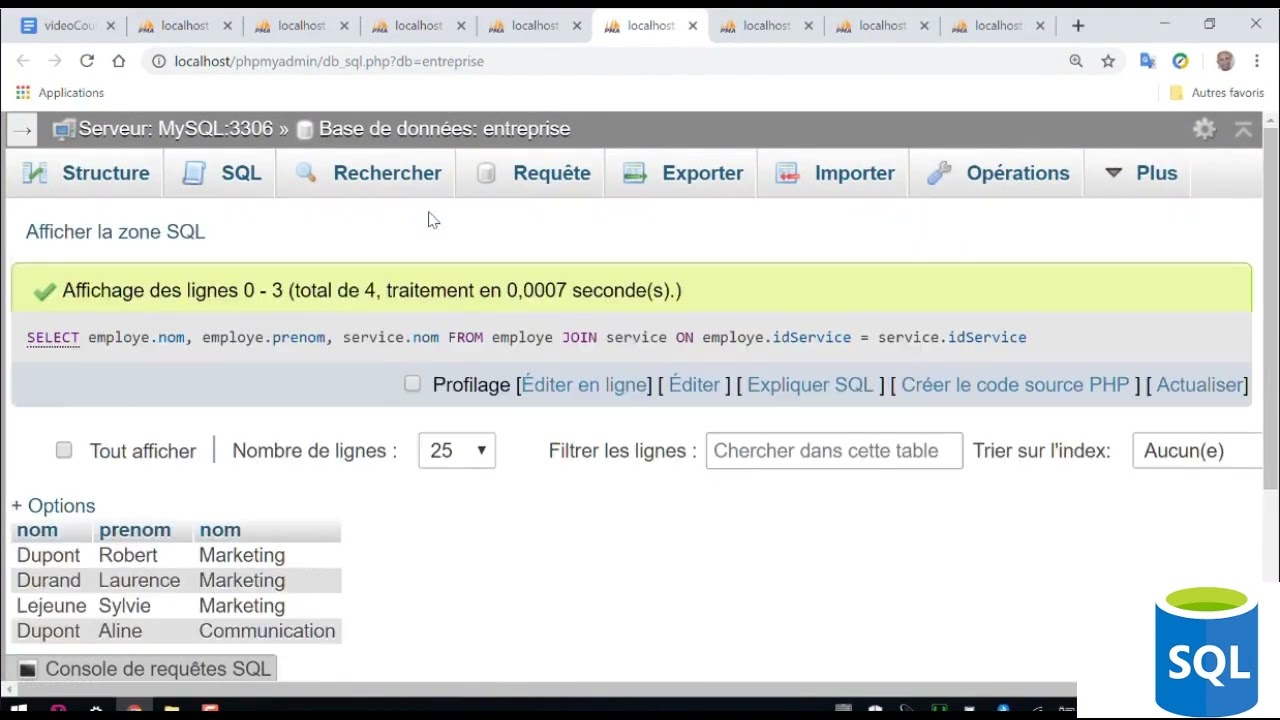
Task: Click the Actualiser link
Action: (1199, 385)
